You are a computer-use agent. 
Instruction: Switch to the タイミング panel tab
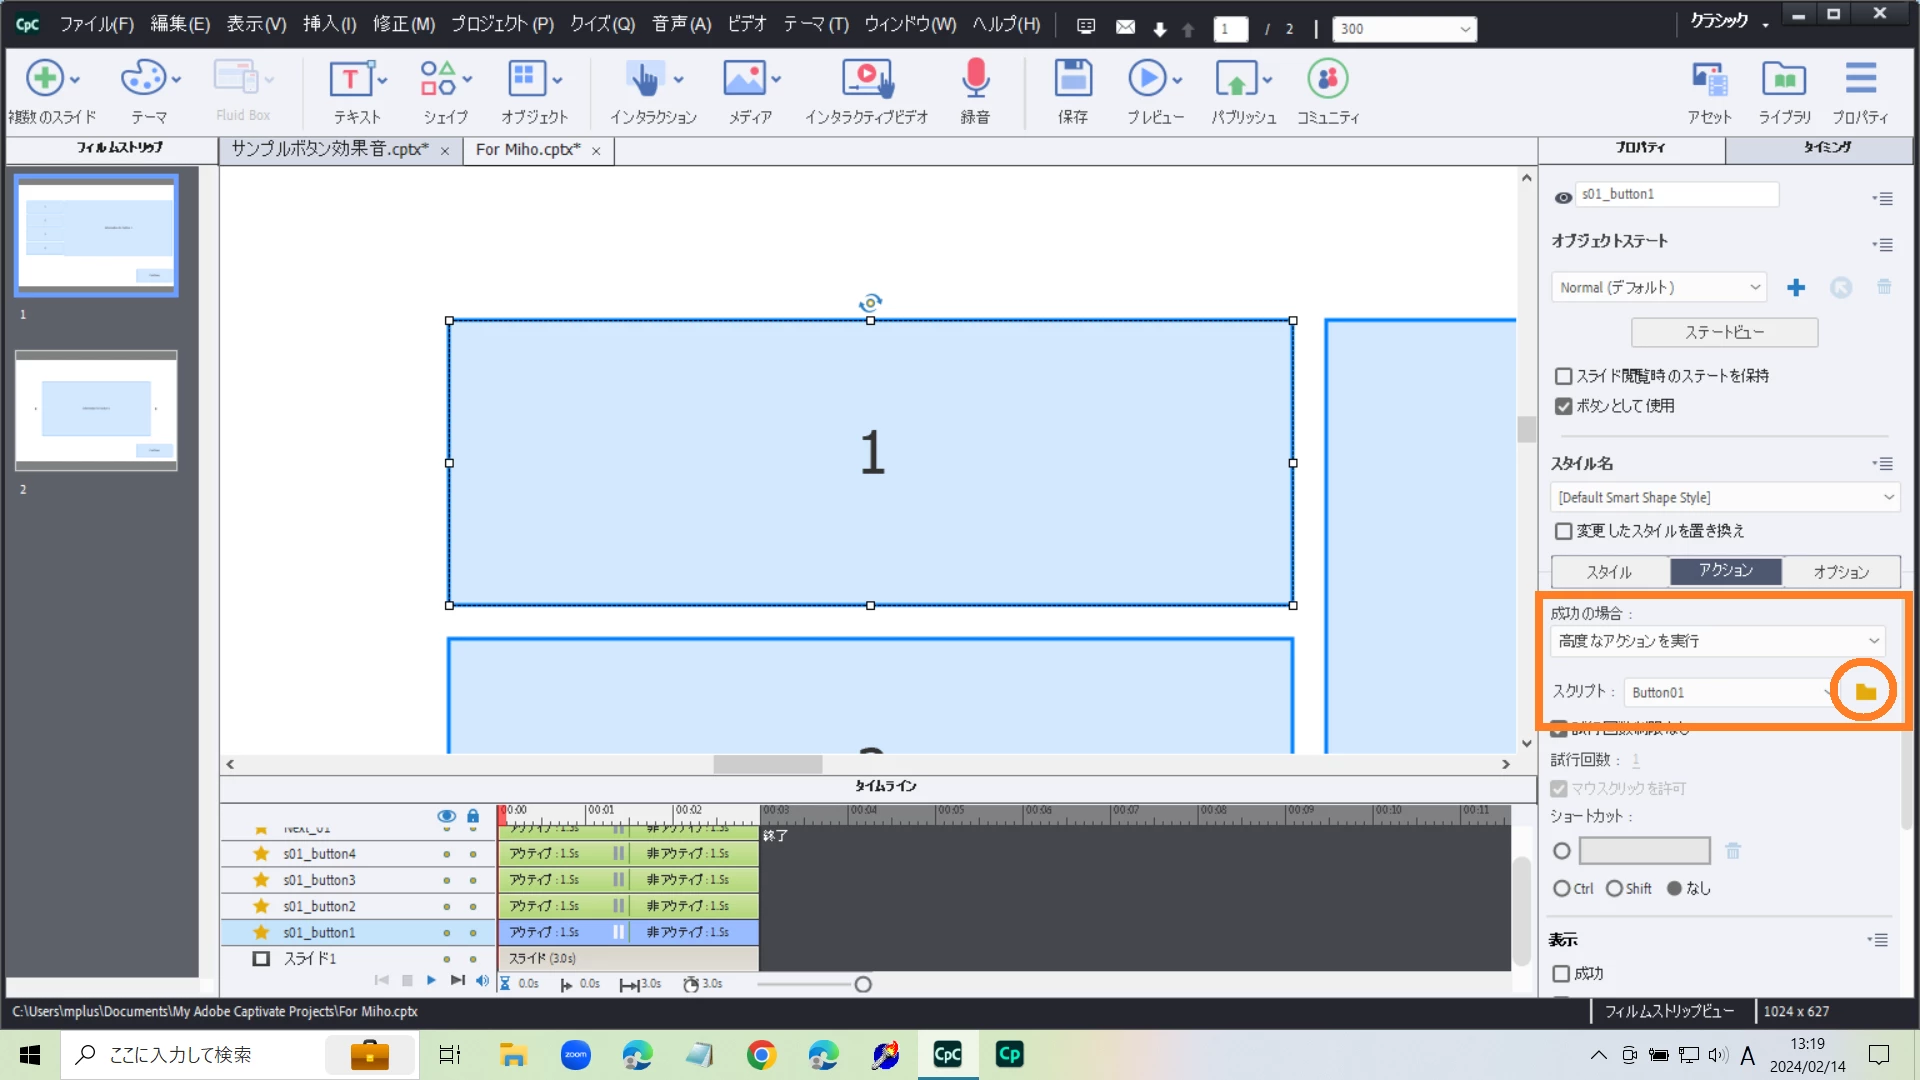coord(1826,148)
